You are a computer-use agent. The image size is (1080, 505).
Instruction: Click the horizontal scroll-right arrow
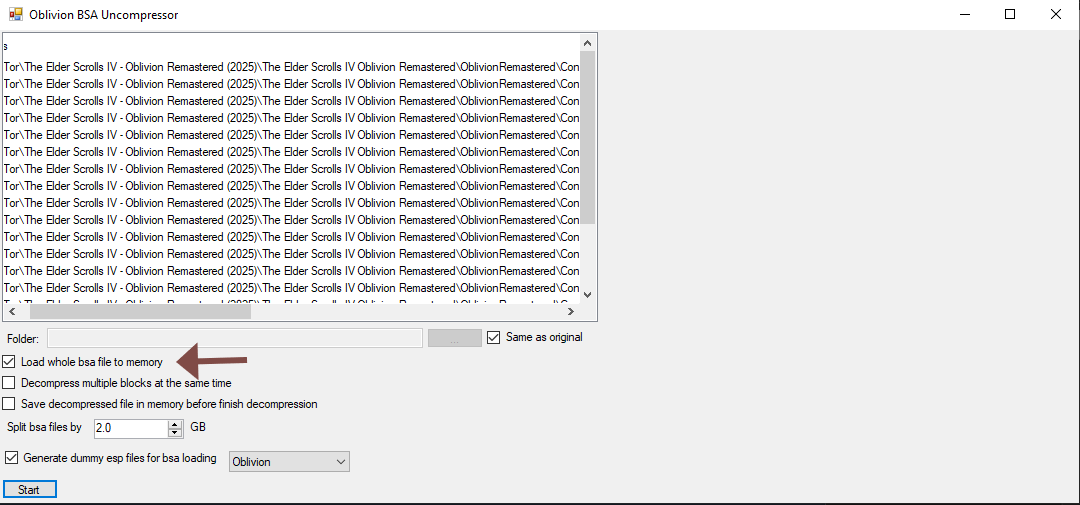571,311
